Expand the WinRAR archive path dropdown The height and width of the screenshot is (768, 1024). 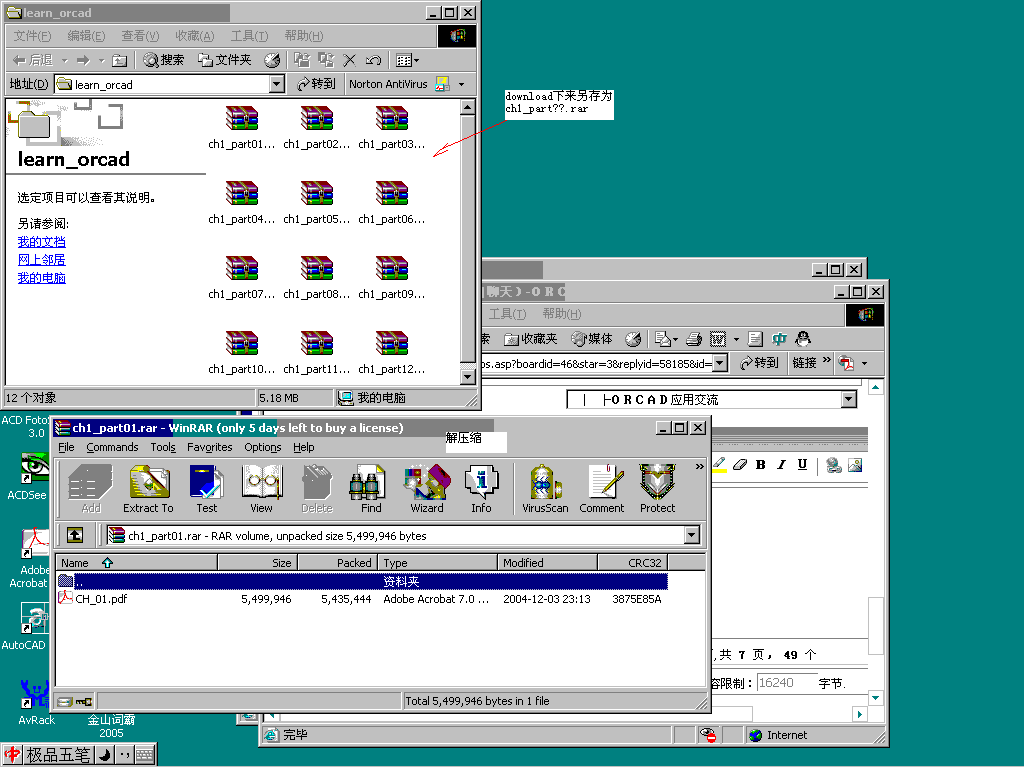coord(691,536)
